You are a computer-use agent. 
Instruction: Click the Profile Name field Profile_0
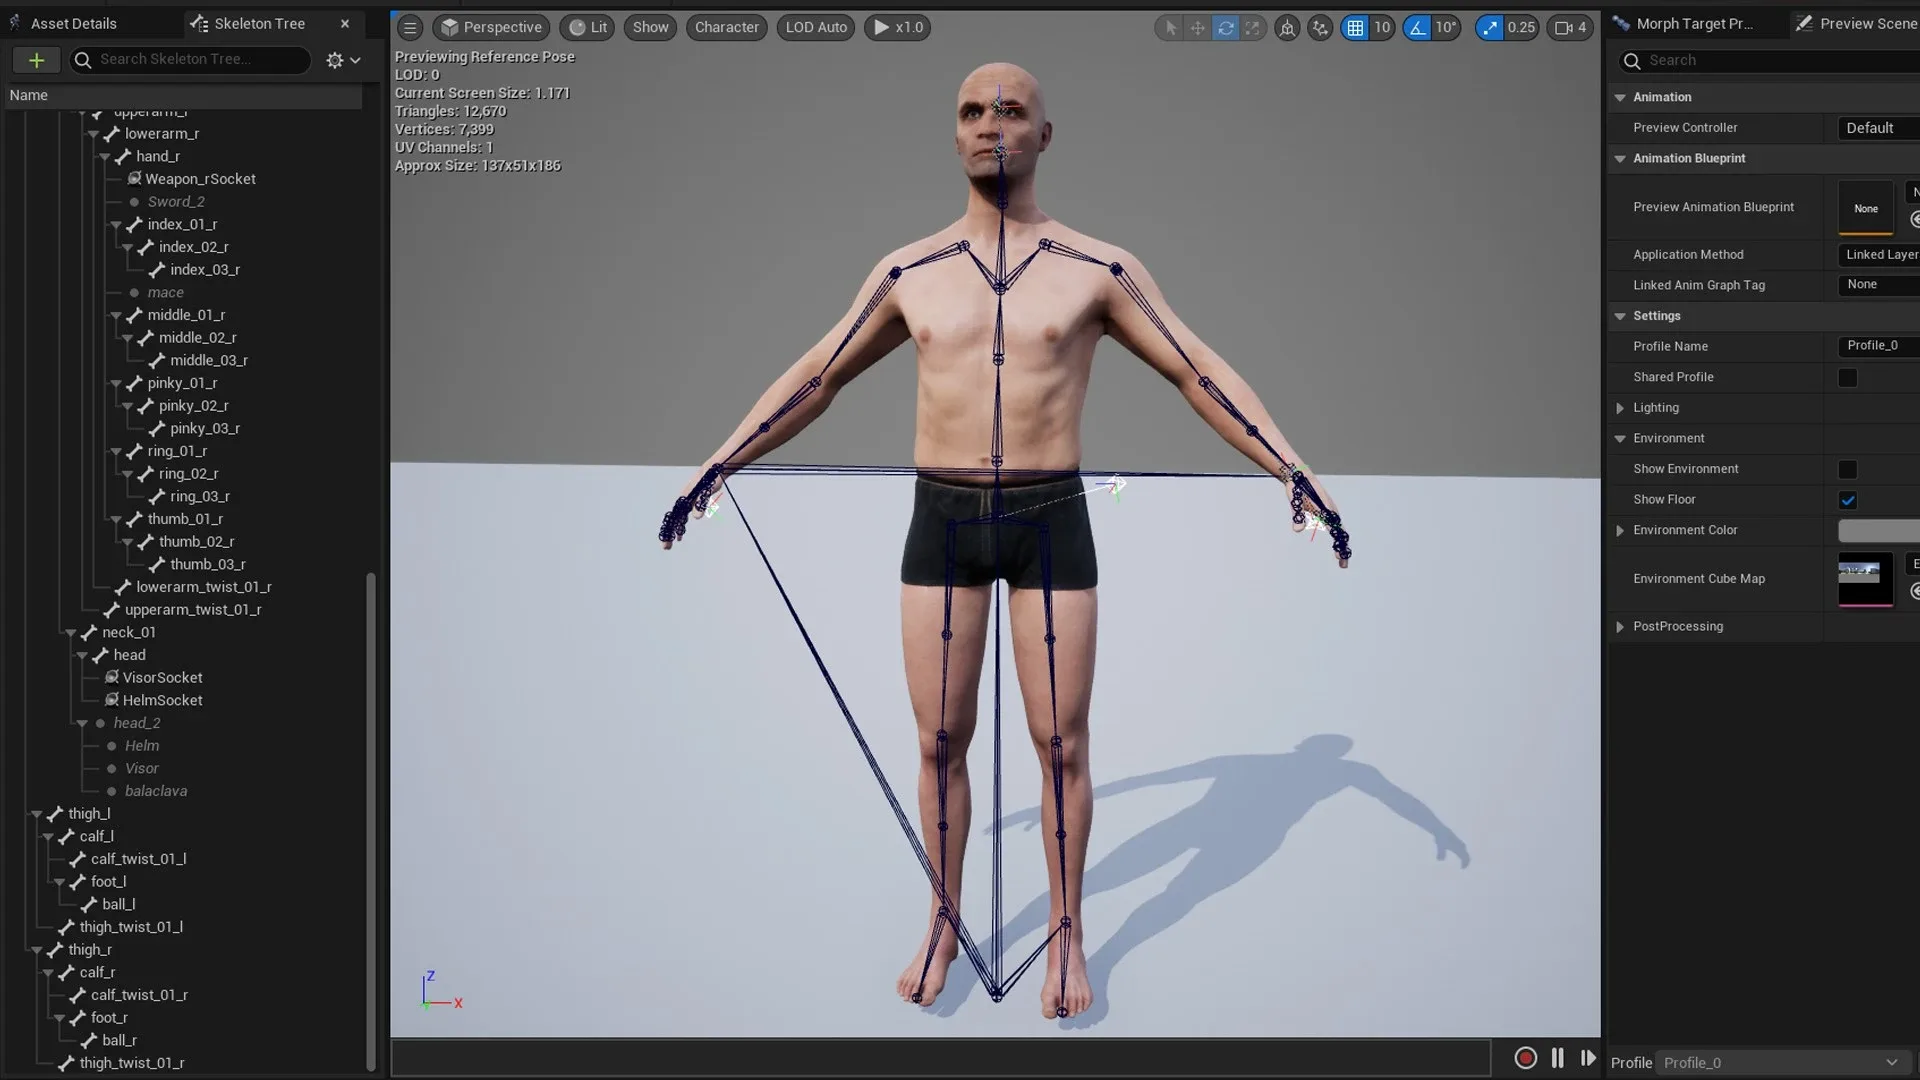1879,346
